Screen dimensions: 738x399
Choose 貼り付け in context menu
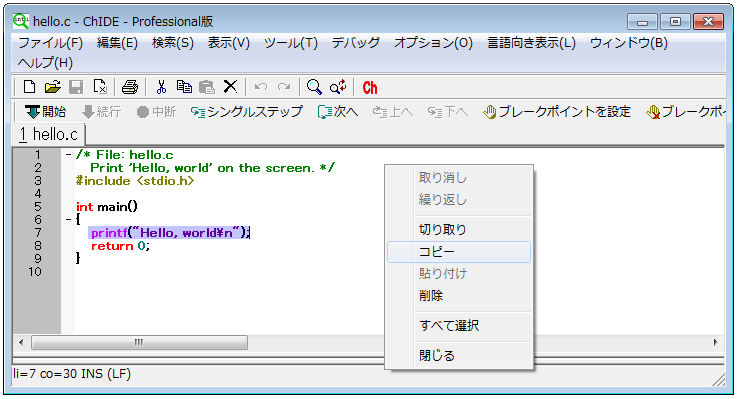coord(459,273)
